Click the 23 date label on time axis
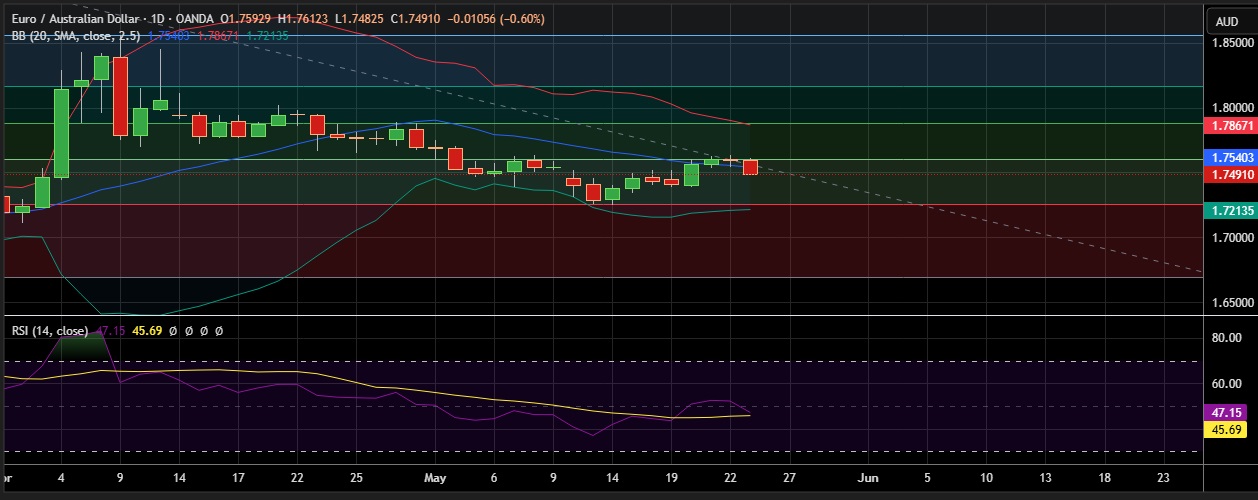Viewport: 1258px width, 500px height. pos(1163,479)
